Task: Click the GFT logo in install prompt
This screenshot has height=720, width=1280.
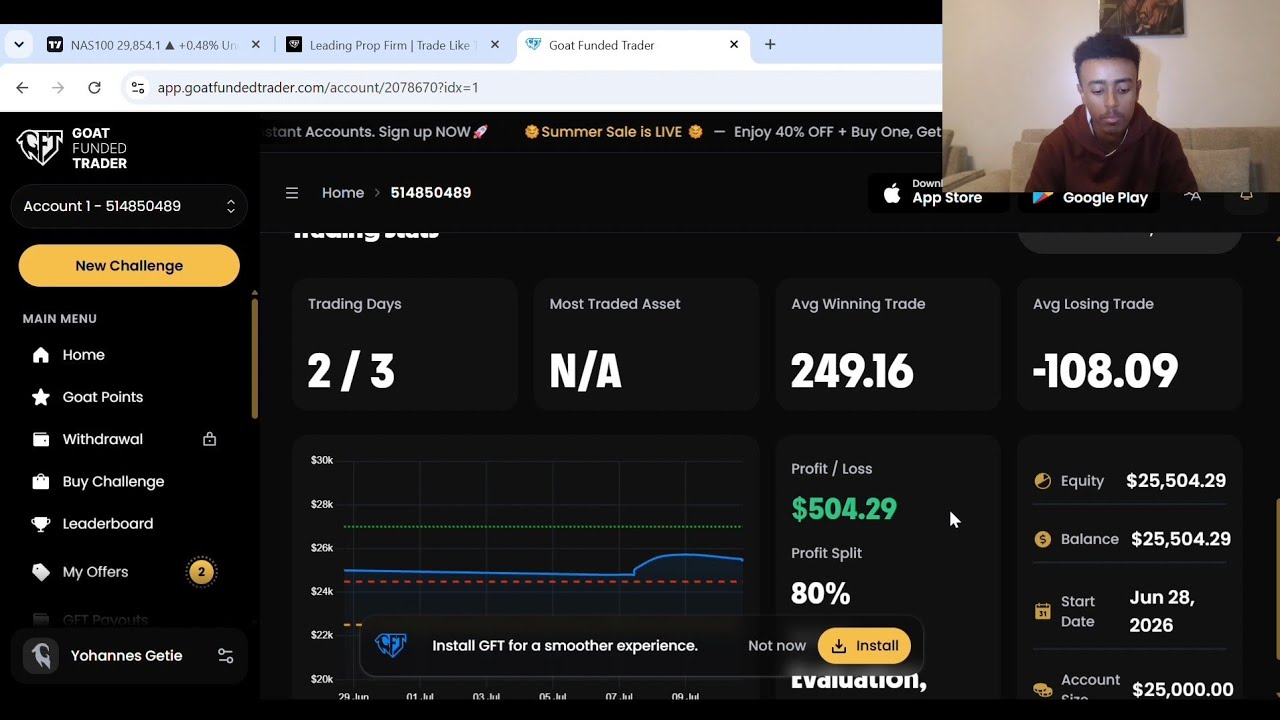Action: 391,645
